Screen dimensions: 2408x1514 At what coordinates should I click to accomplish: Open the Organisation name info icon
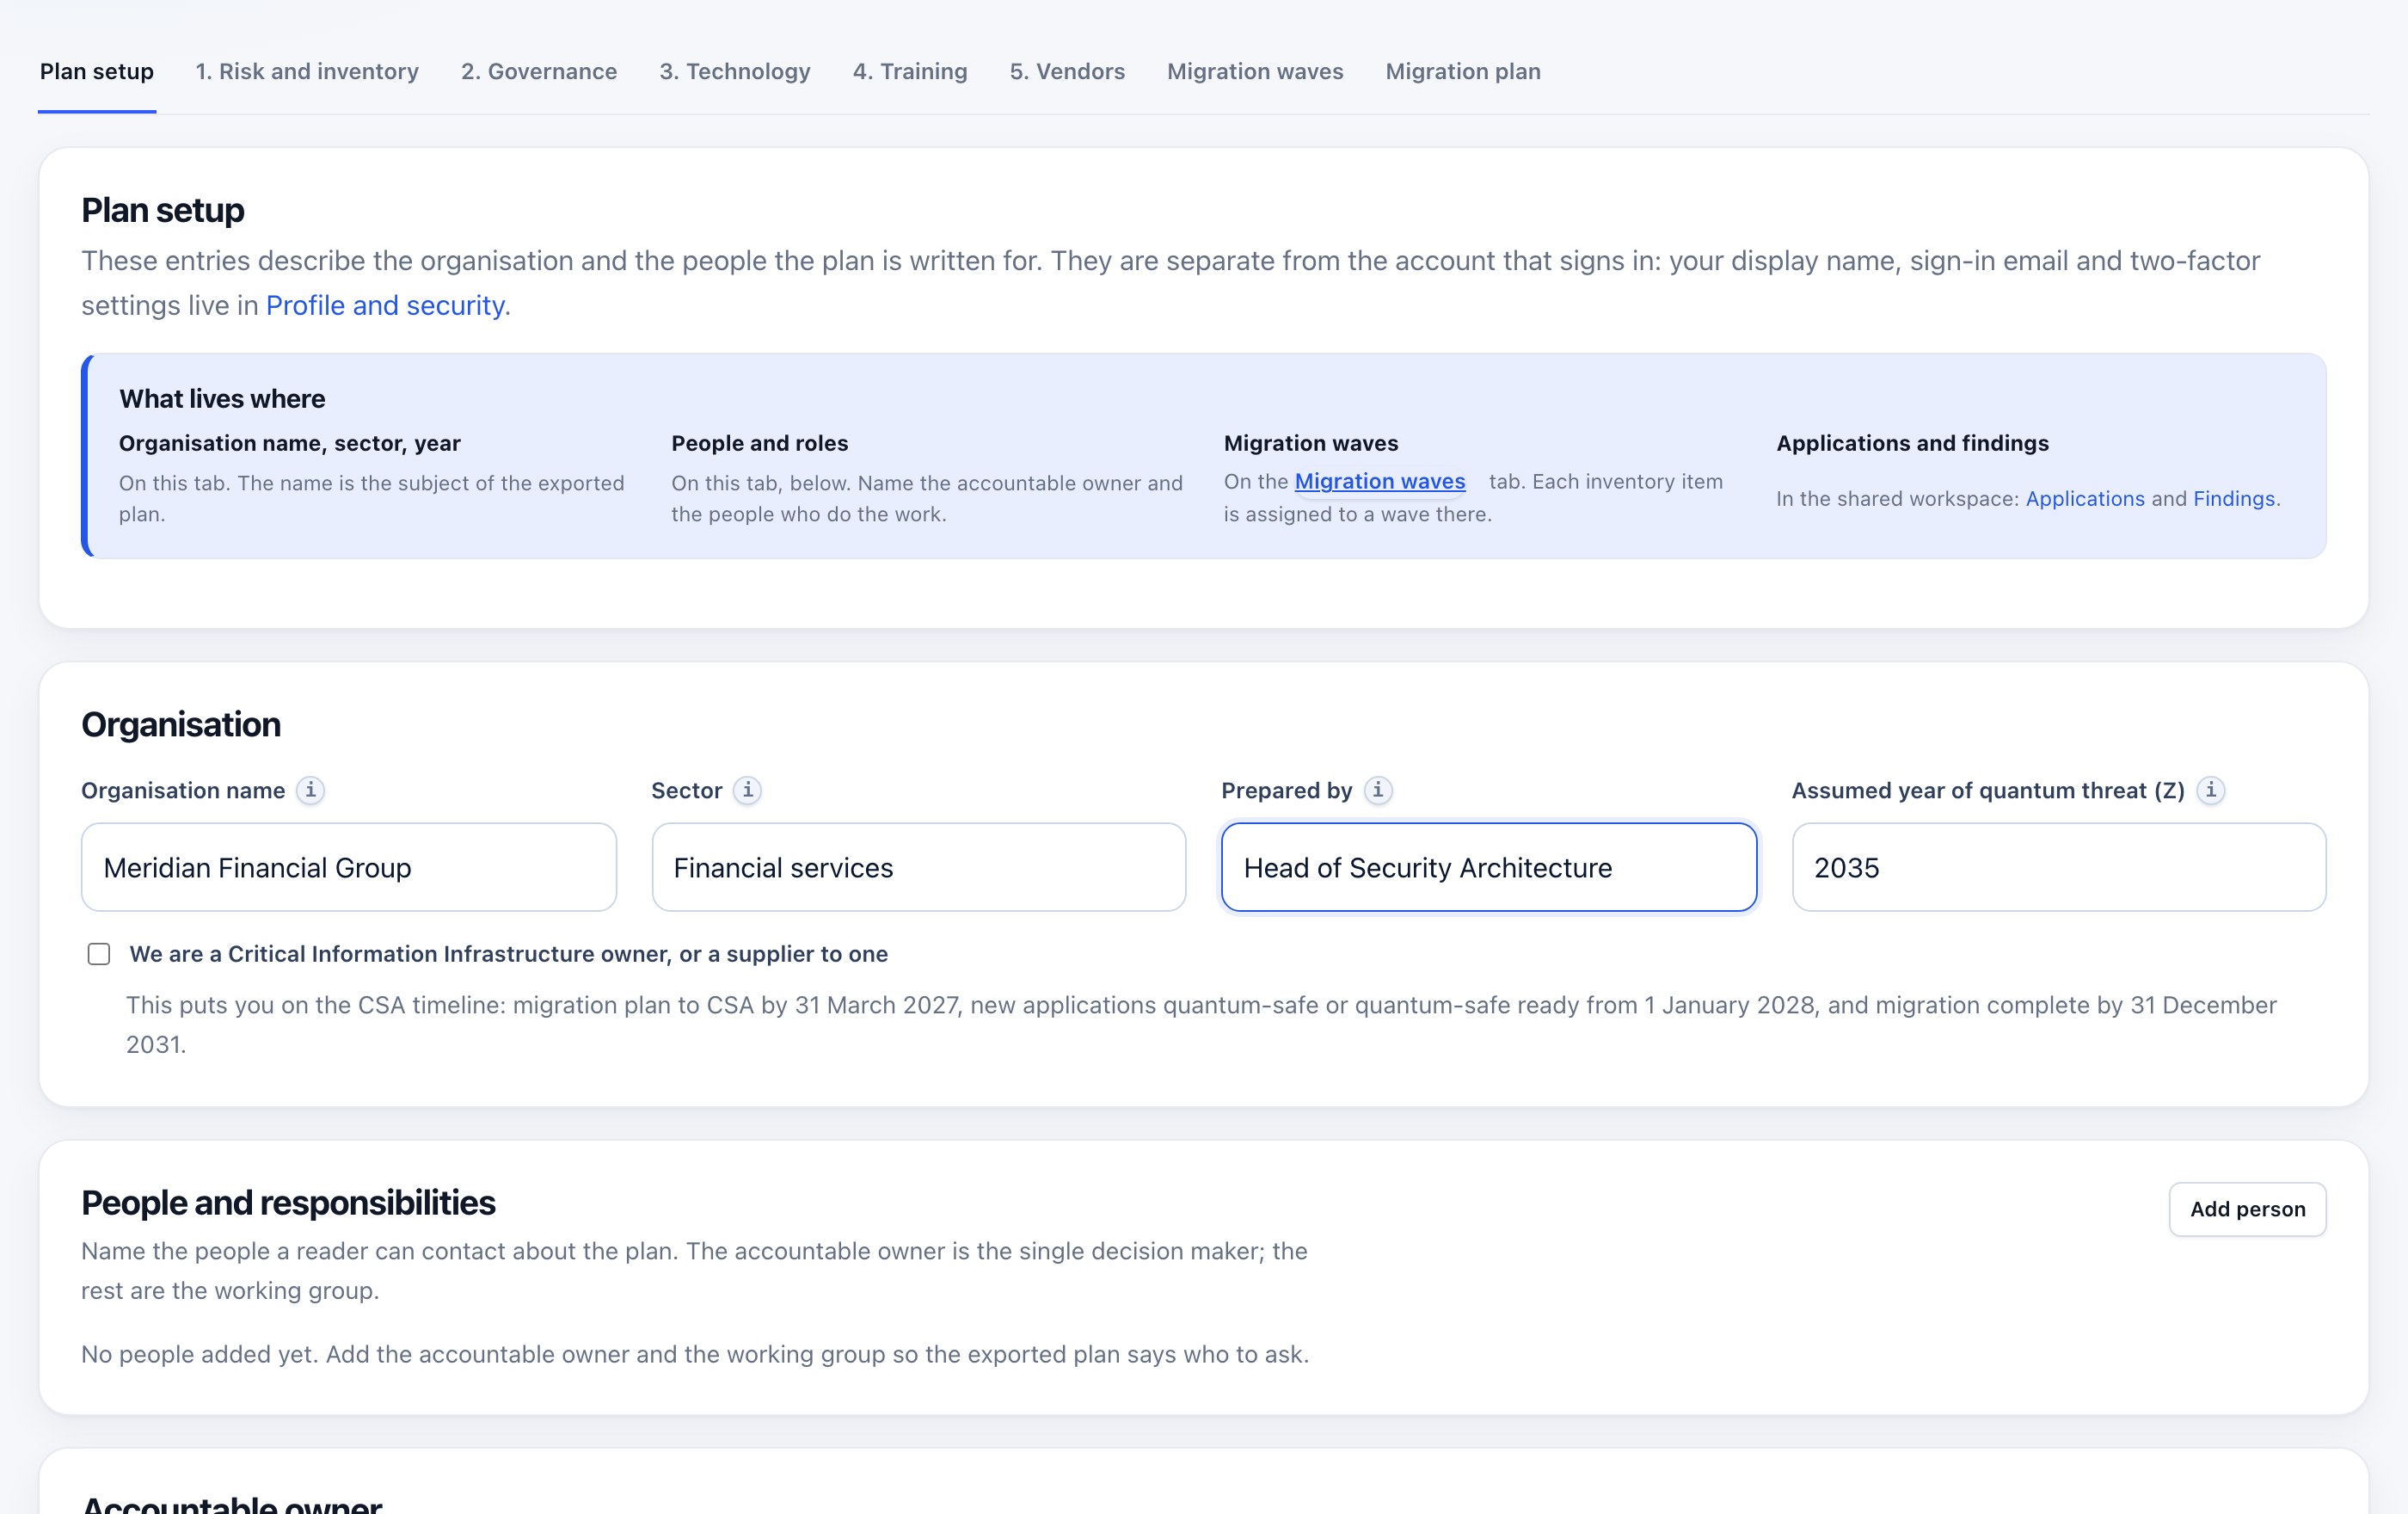pyautogui.click(x=311, y=790)
